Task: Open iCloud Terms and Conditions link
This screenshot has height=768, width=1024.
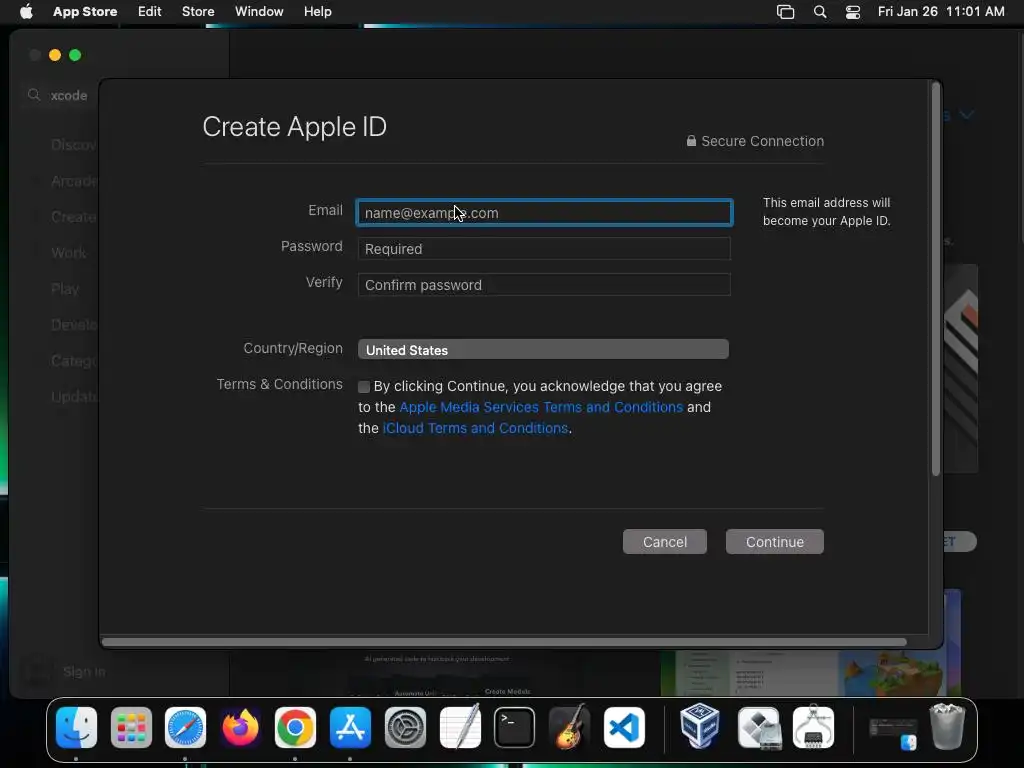Action: [475, 428]
